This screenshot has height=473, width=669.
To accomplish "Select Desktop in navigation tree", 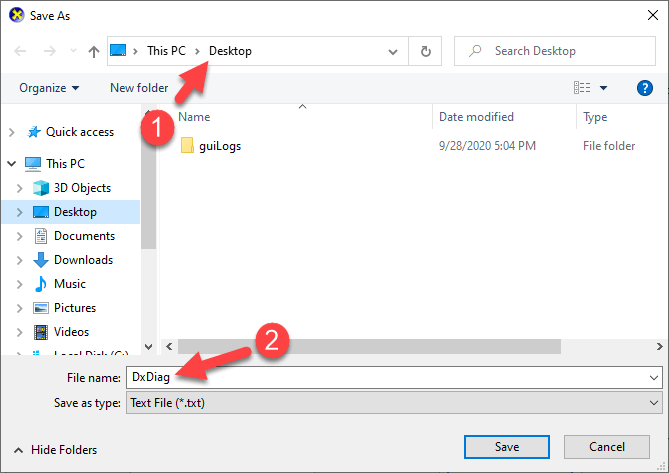I will (x=75, y=212).
